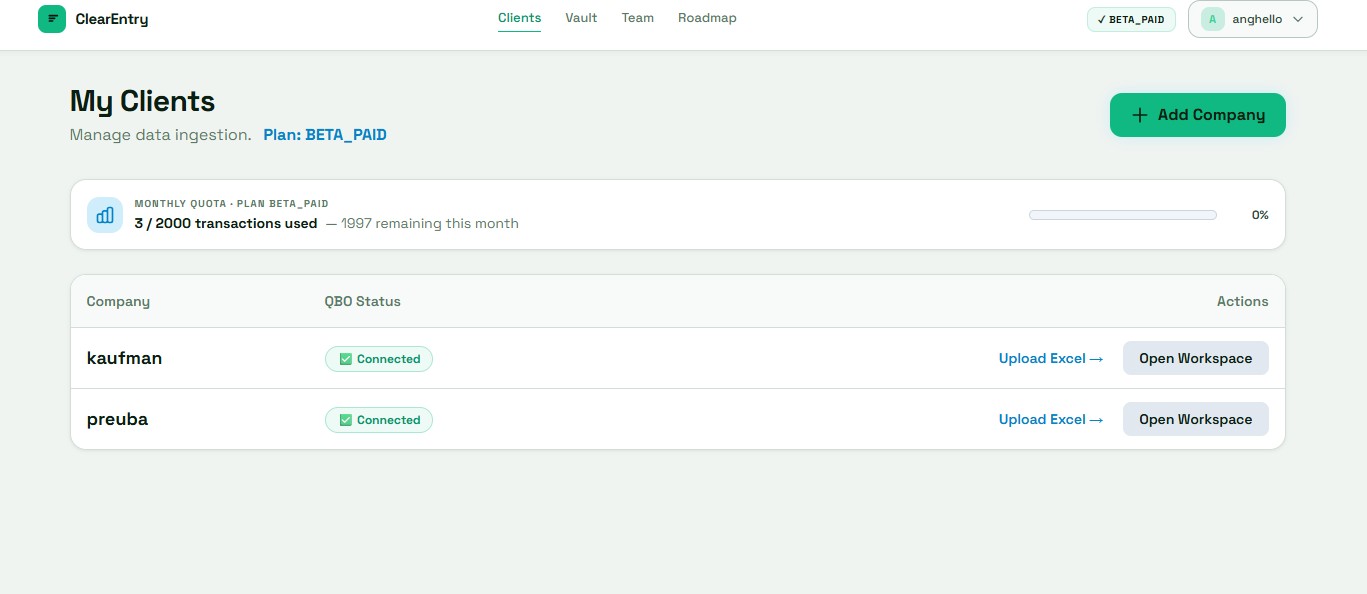Select the preuba company name

point(117,419)
